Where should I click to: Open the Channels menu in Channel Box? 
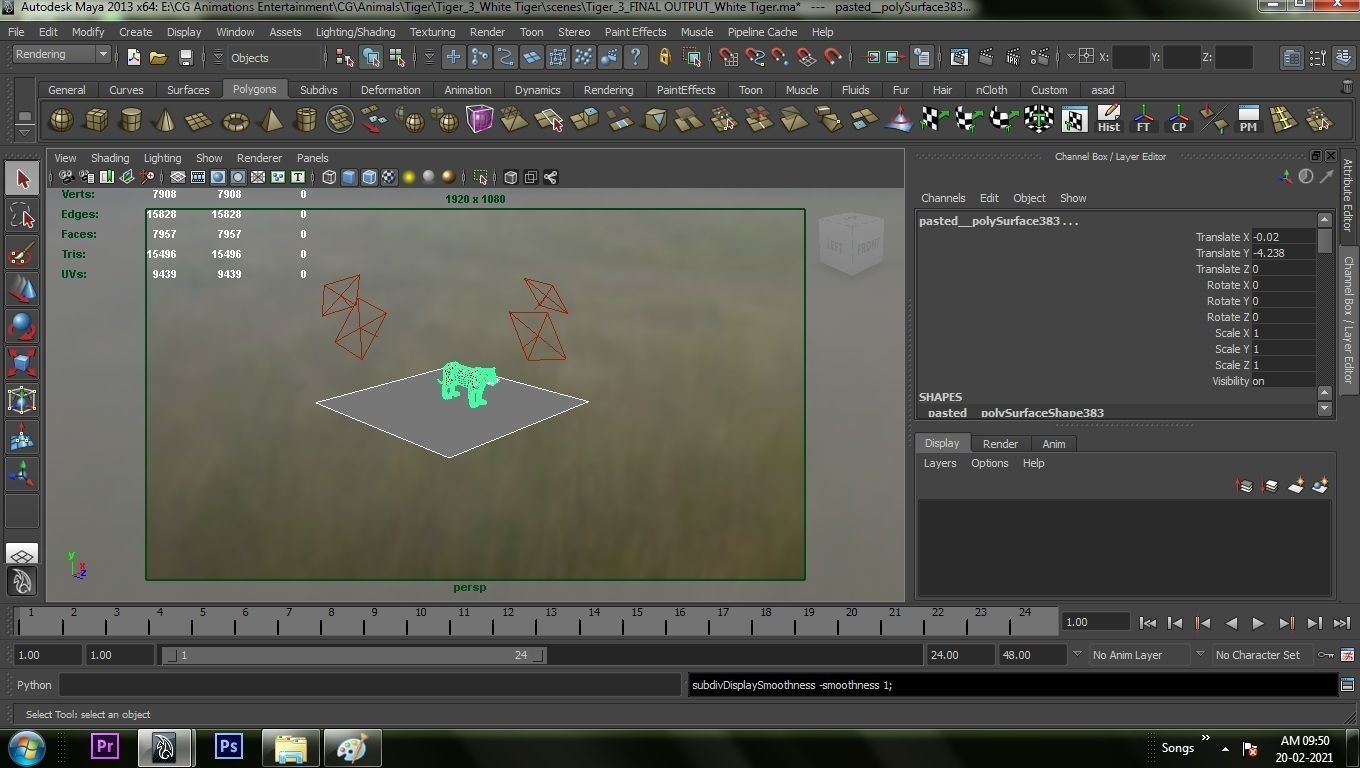(943, 198)
